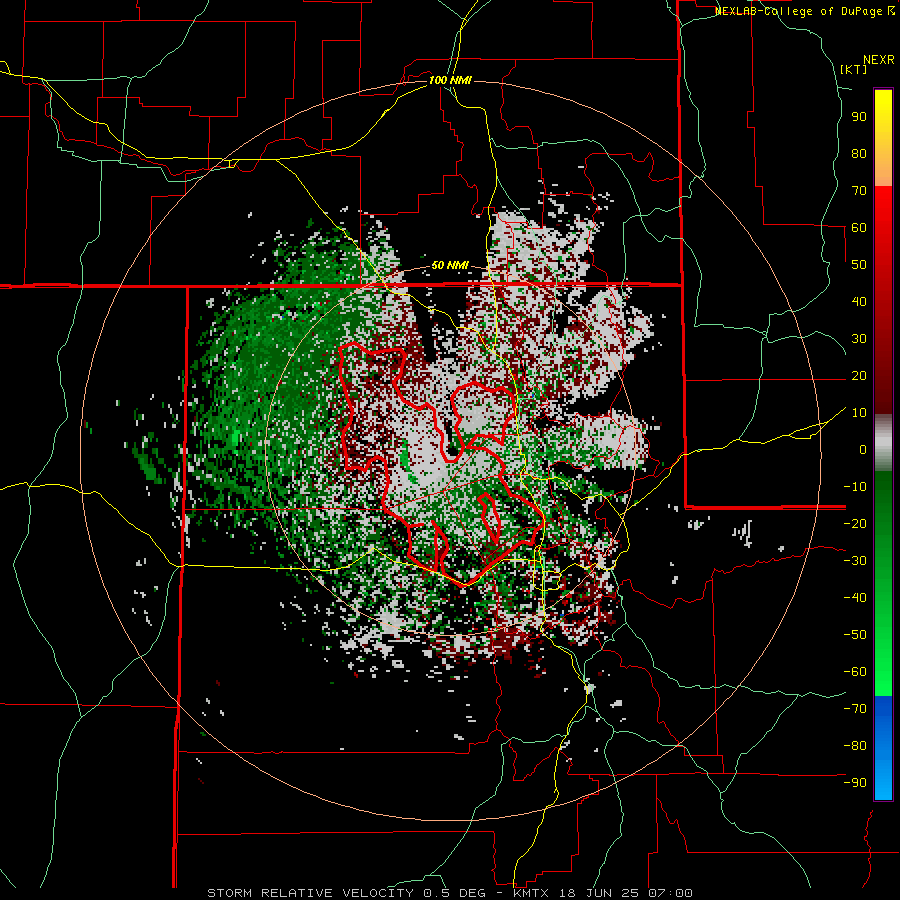The width and height of the screenshot is (900, 900).
Task: Click the 30 value on the velocity scale
Action: tap(859, 339)
